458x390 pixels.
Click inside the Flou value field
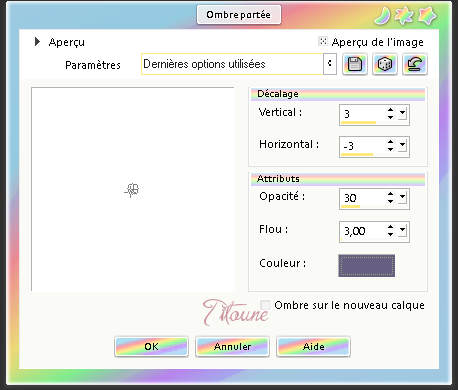pyautogui.click(x=363, y=231)
